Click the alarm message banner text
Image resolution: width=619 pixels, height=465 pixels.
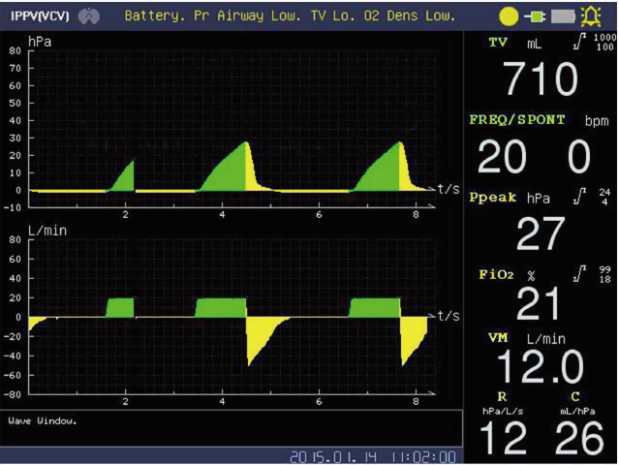coord(290,16)
